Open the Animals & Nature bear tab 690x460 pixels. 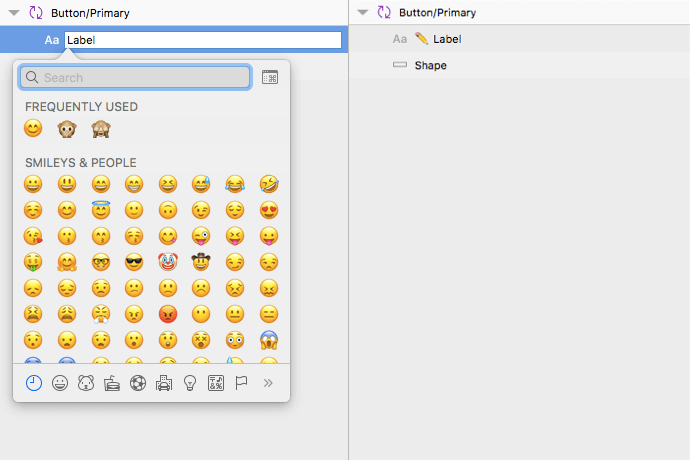point(86,383)
